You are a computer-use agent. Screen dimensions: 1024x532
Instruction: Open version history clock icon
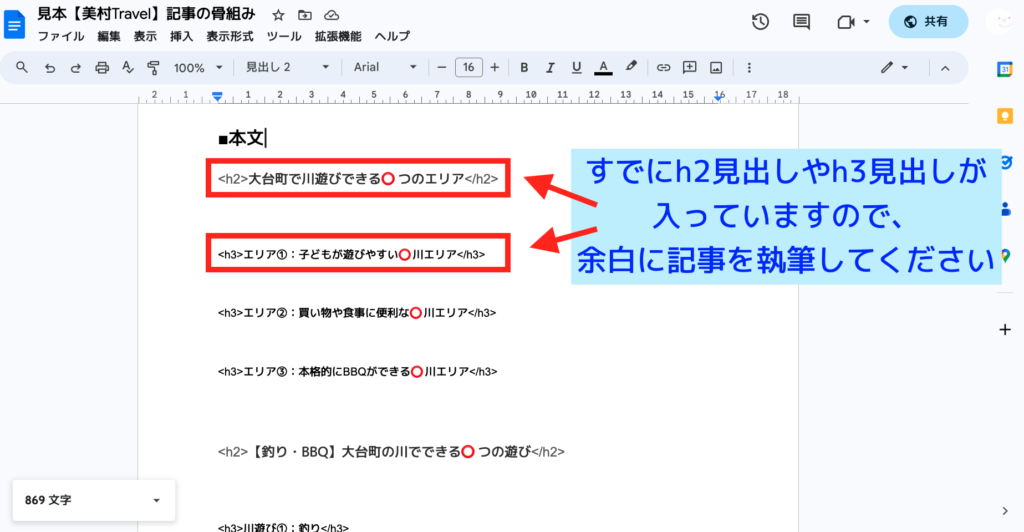(760, 21)
